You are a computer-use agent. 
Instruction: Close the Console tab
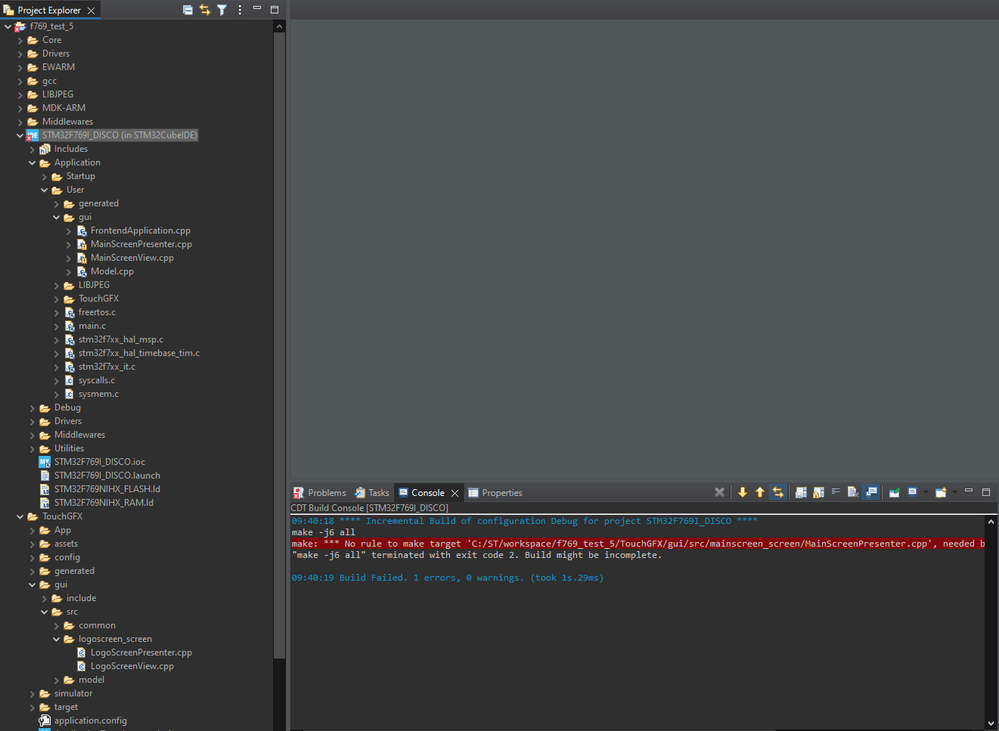tap(455, 493)
